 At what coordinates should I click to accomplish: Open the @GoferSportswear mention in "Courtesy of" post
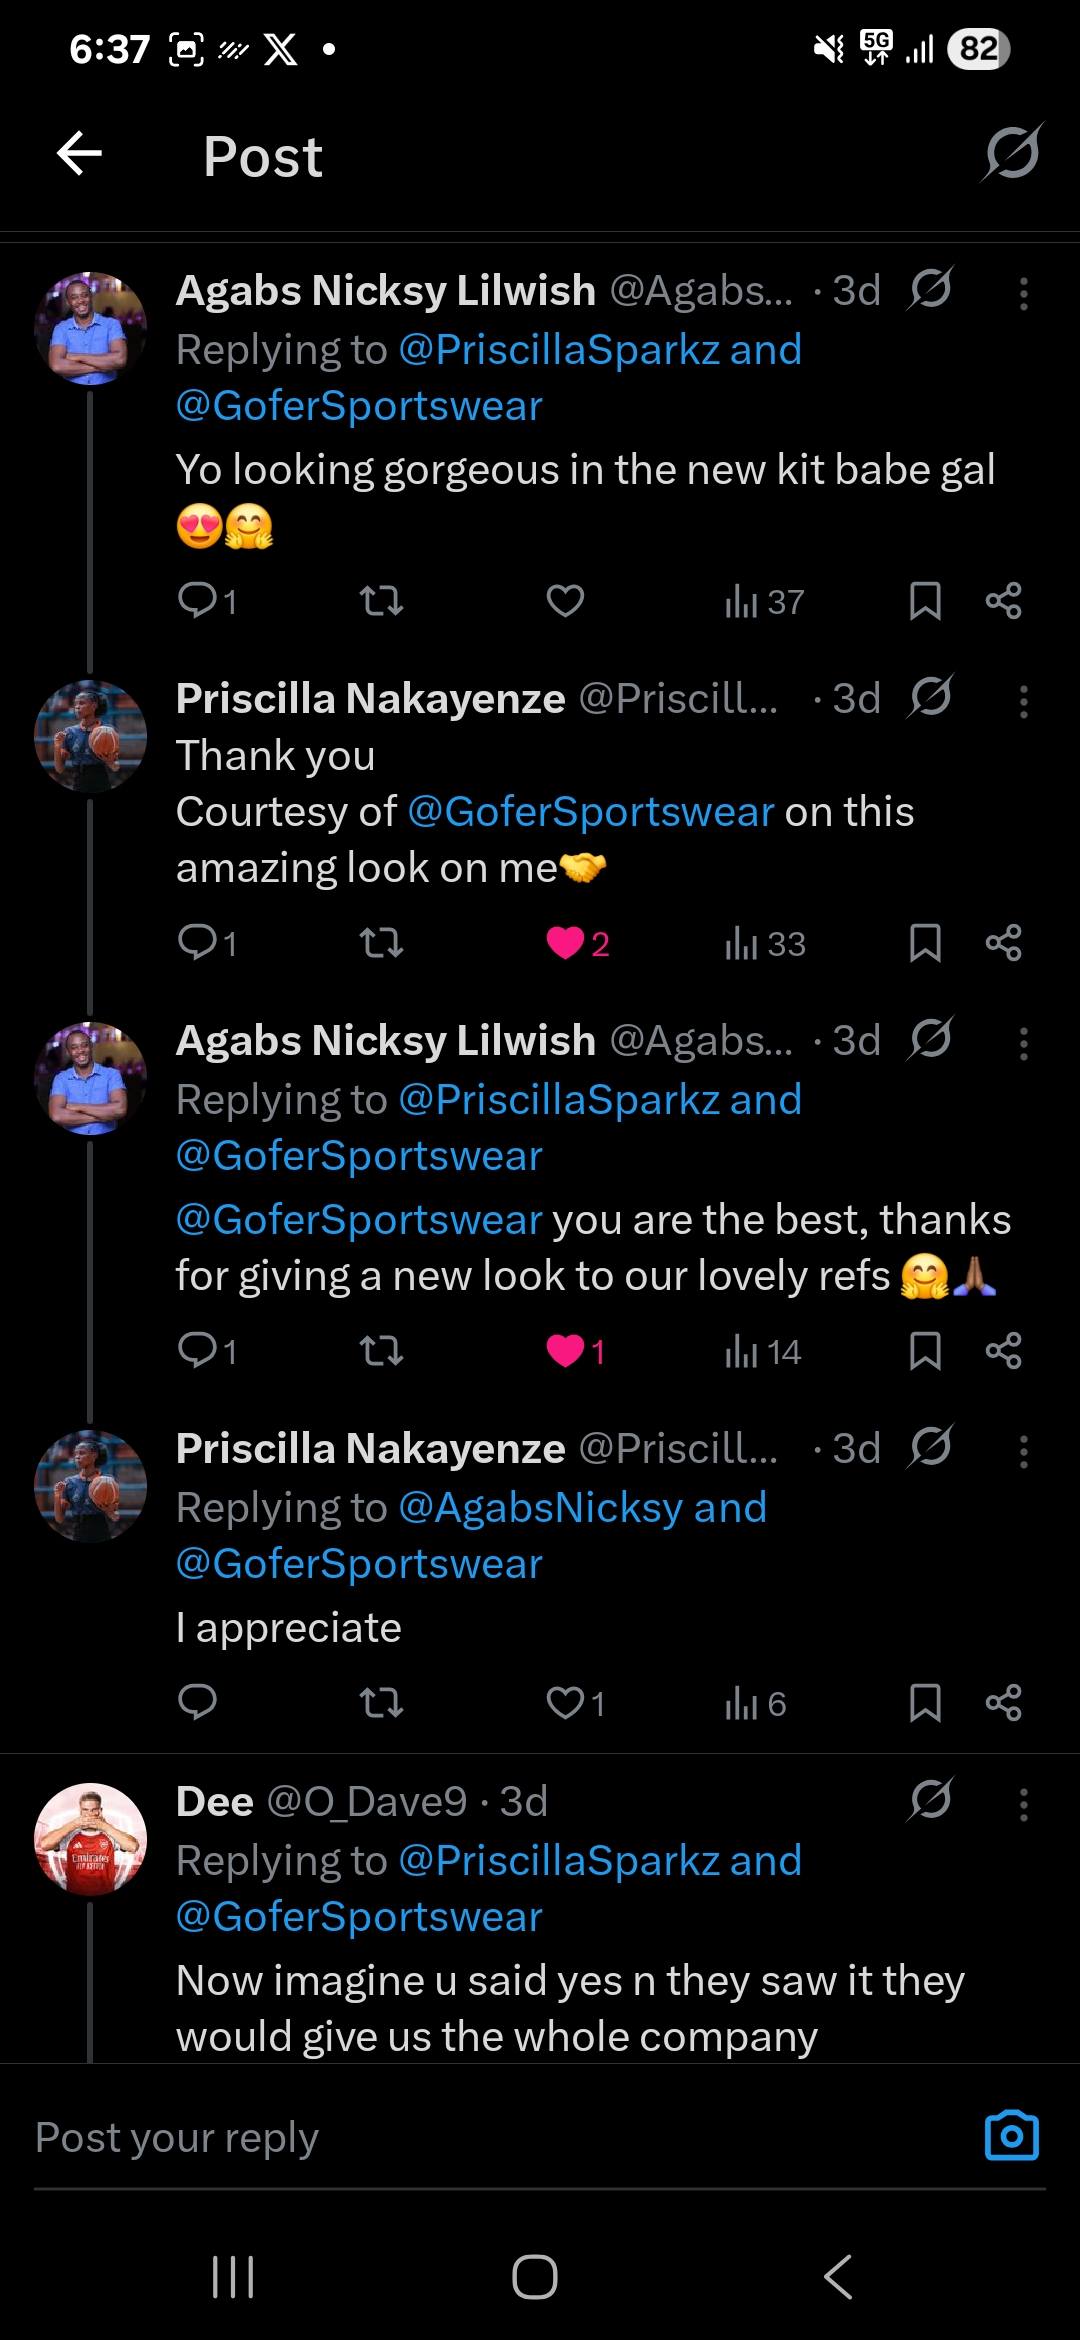tap(590, 812)
